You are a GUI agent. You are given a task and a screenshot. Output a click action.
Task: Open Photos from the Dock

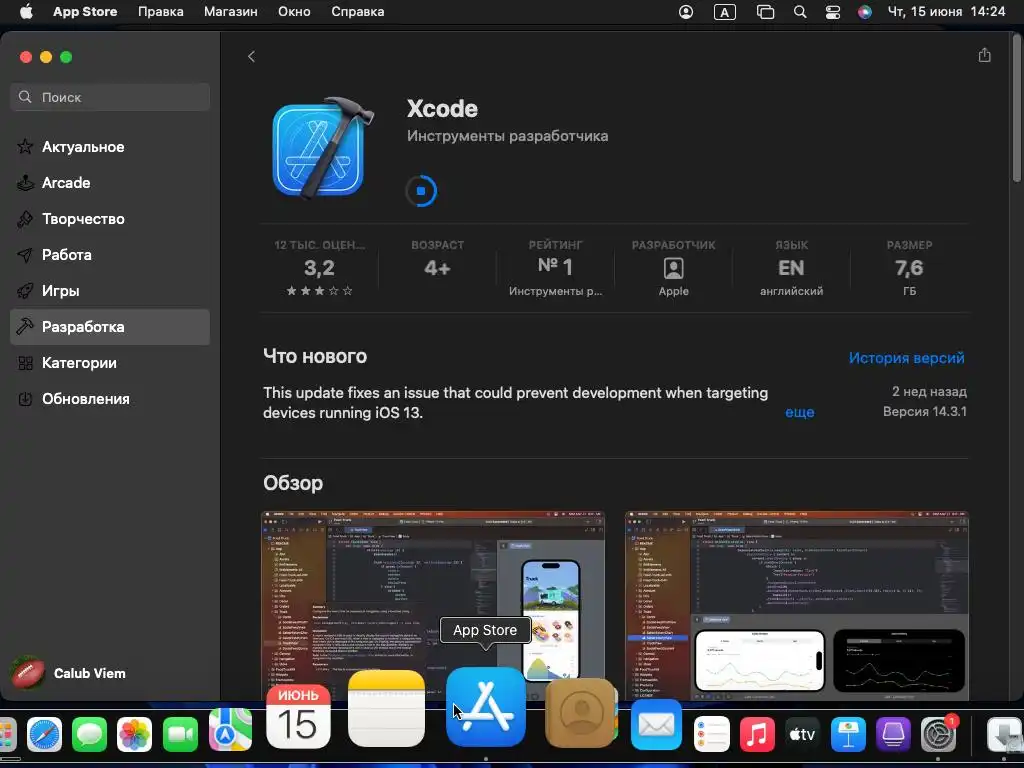135,733
